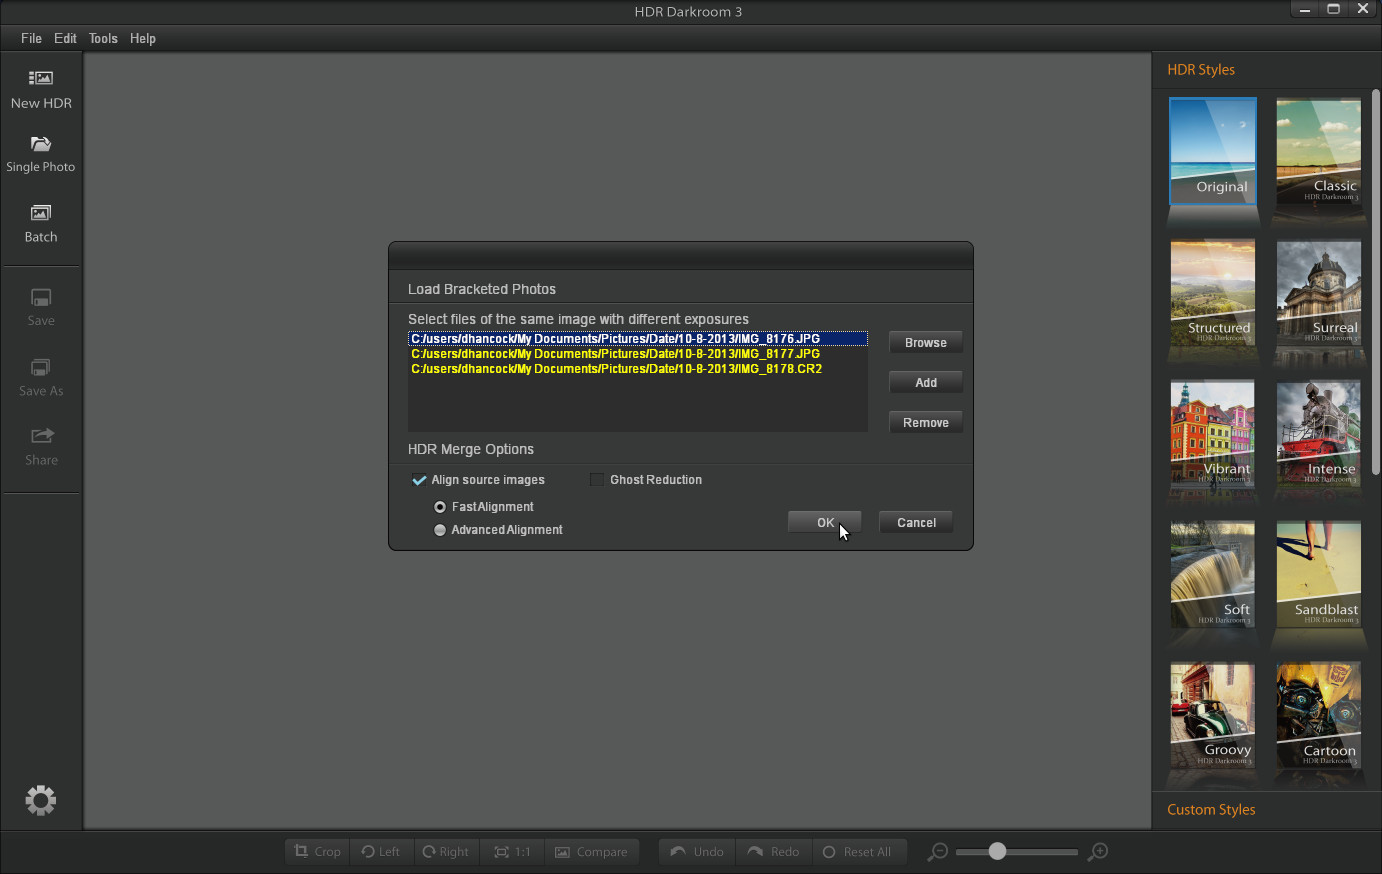Choose the Classic HDR style
Viewport: 1382px width, 874px height.
coord(1318,150)
